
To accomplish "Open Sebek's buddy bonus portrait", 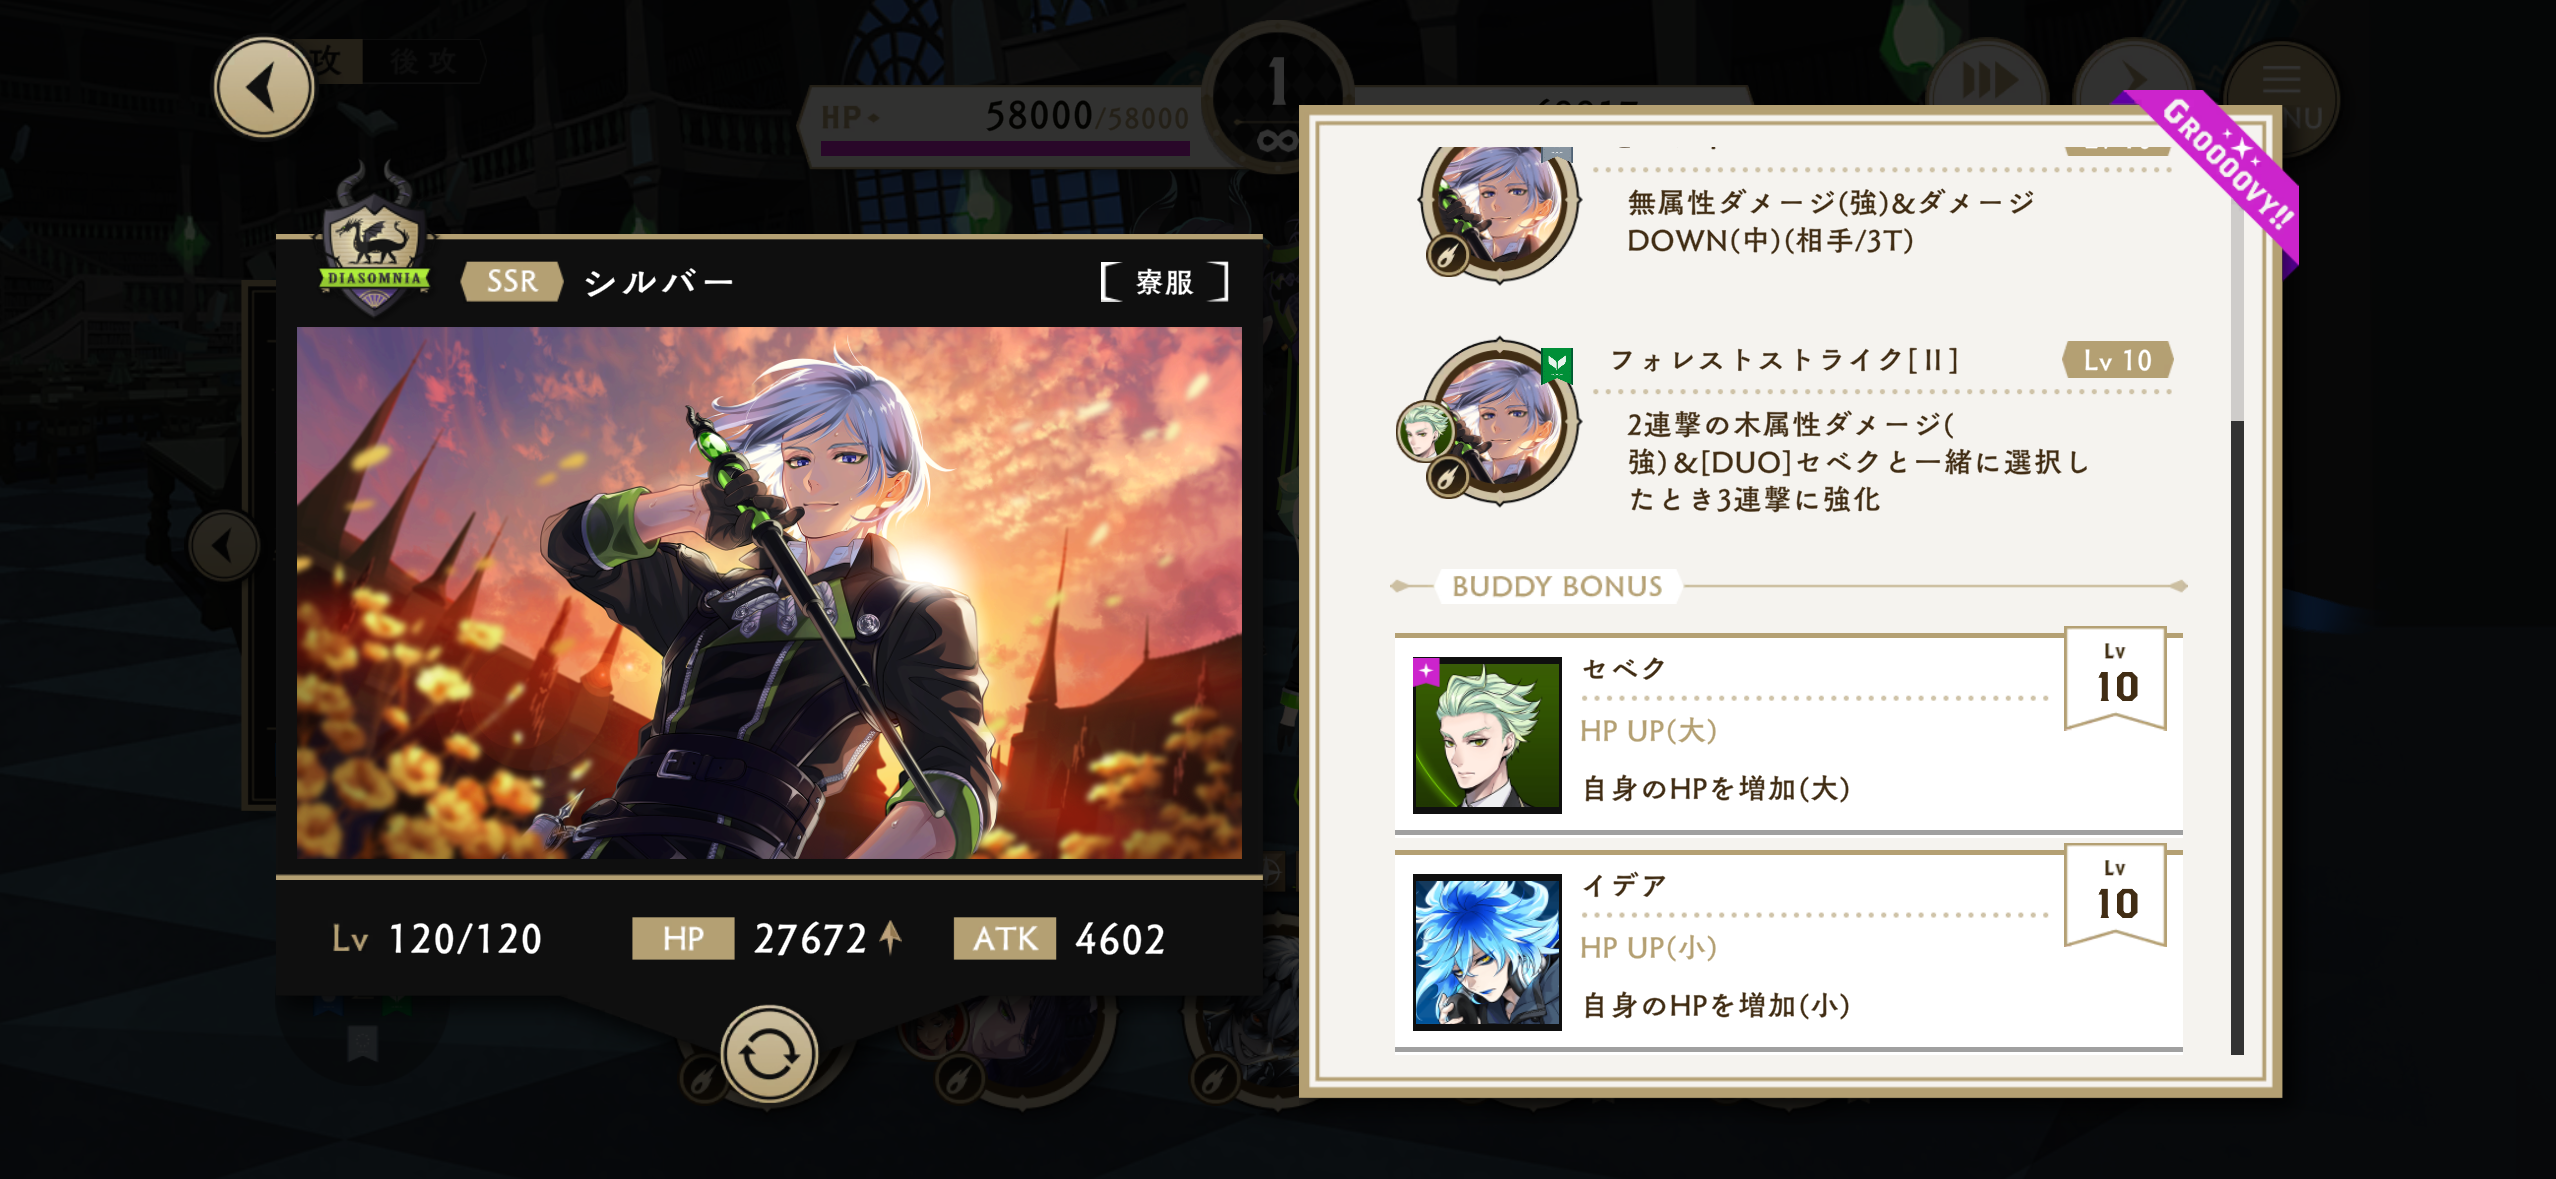I will click(1487, 735).
